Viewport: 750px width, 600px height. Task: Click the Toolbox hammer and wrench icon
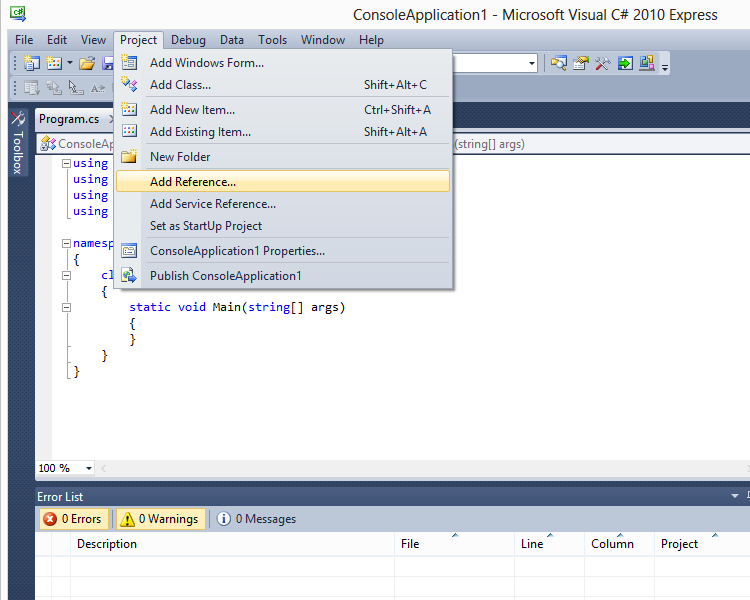point(603,63)
